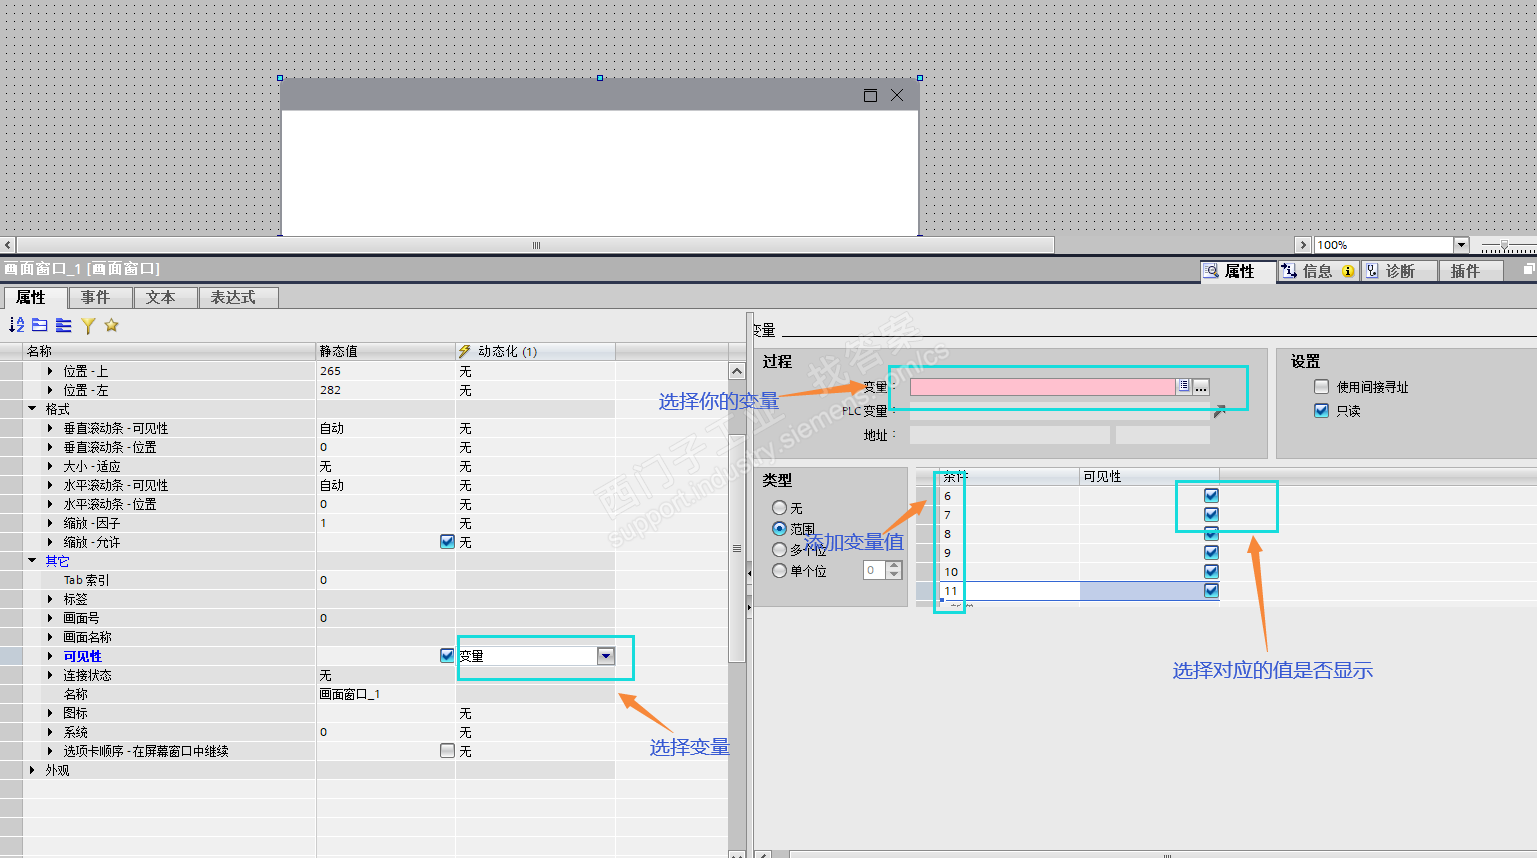This screenshot has width=1537, height=858.
Task: Toggle the 可见性 row checkbox
Action: (447, 656)
